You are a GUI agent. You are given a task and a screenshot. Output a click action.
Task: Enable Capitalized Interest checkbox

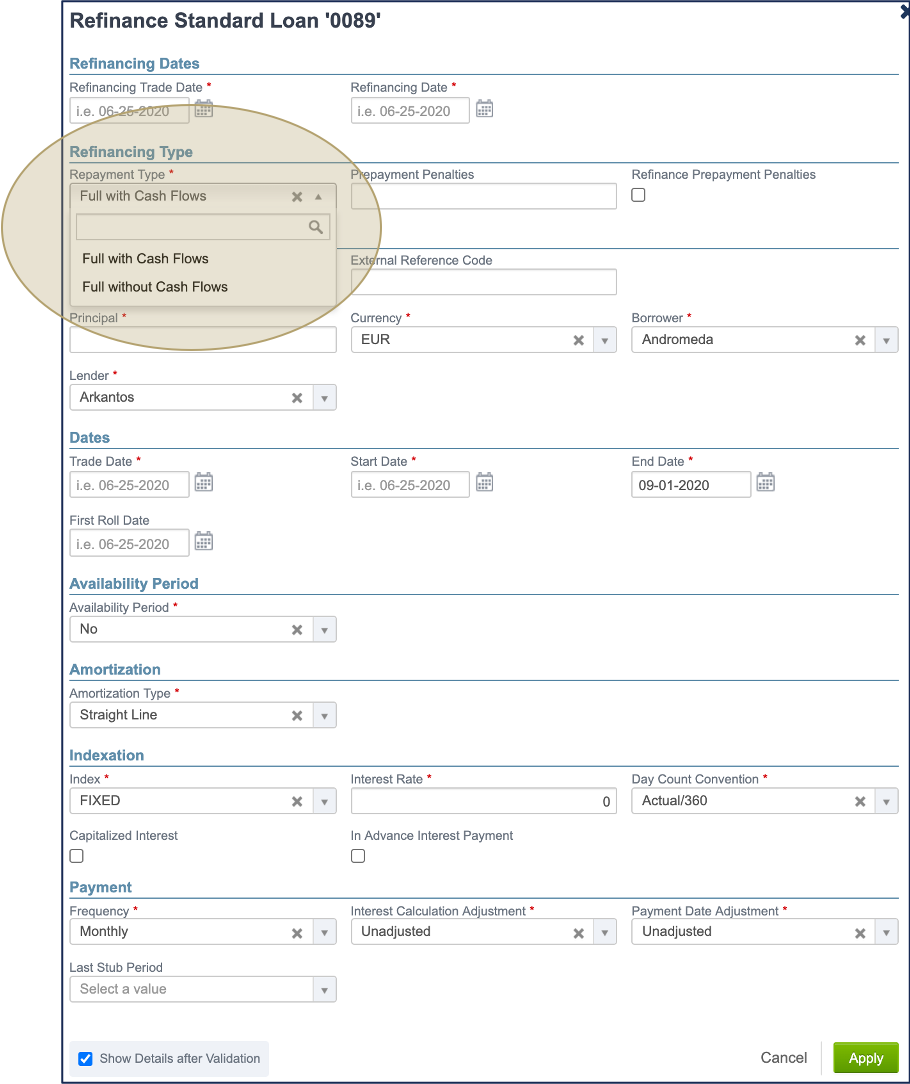tap(77, 856)
